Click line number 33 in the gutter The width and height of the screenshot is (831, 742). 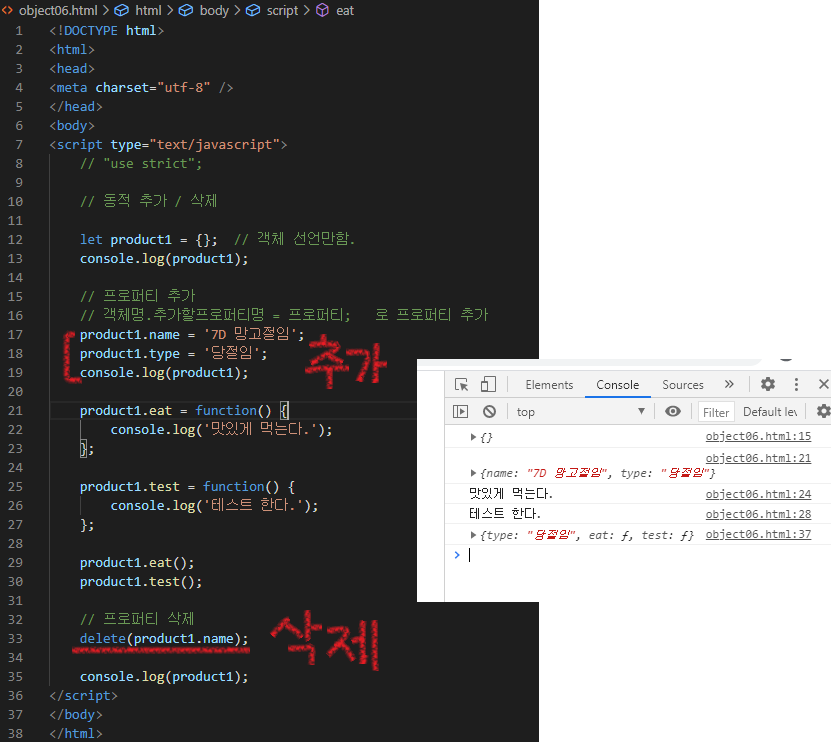point(15,639)
